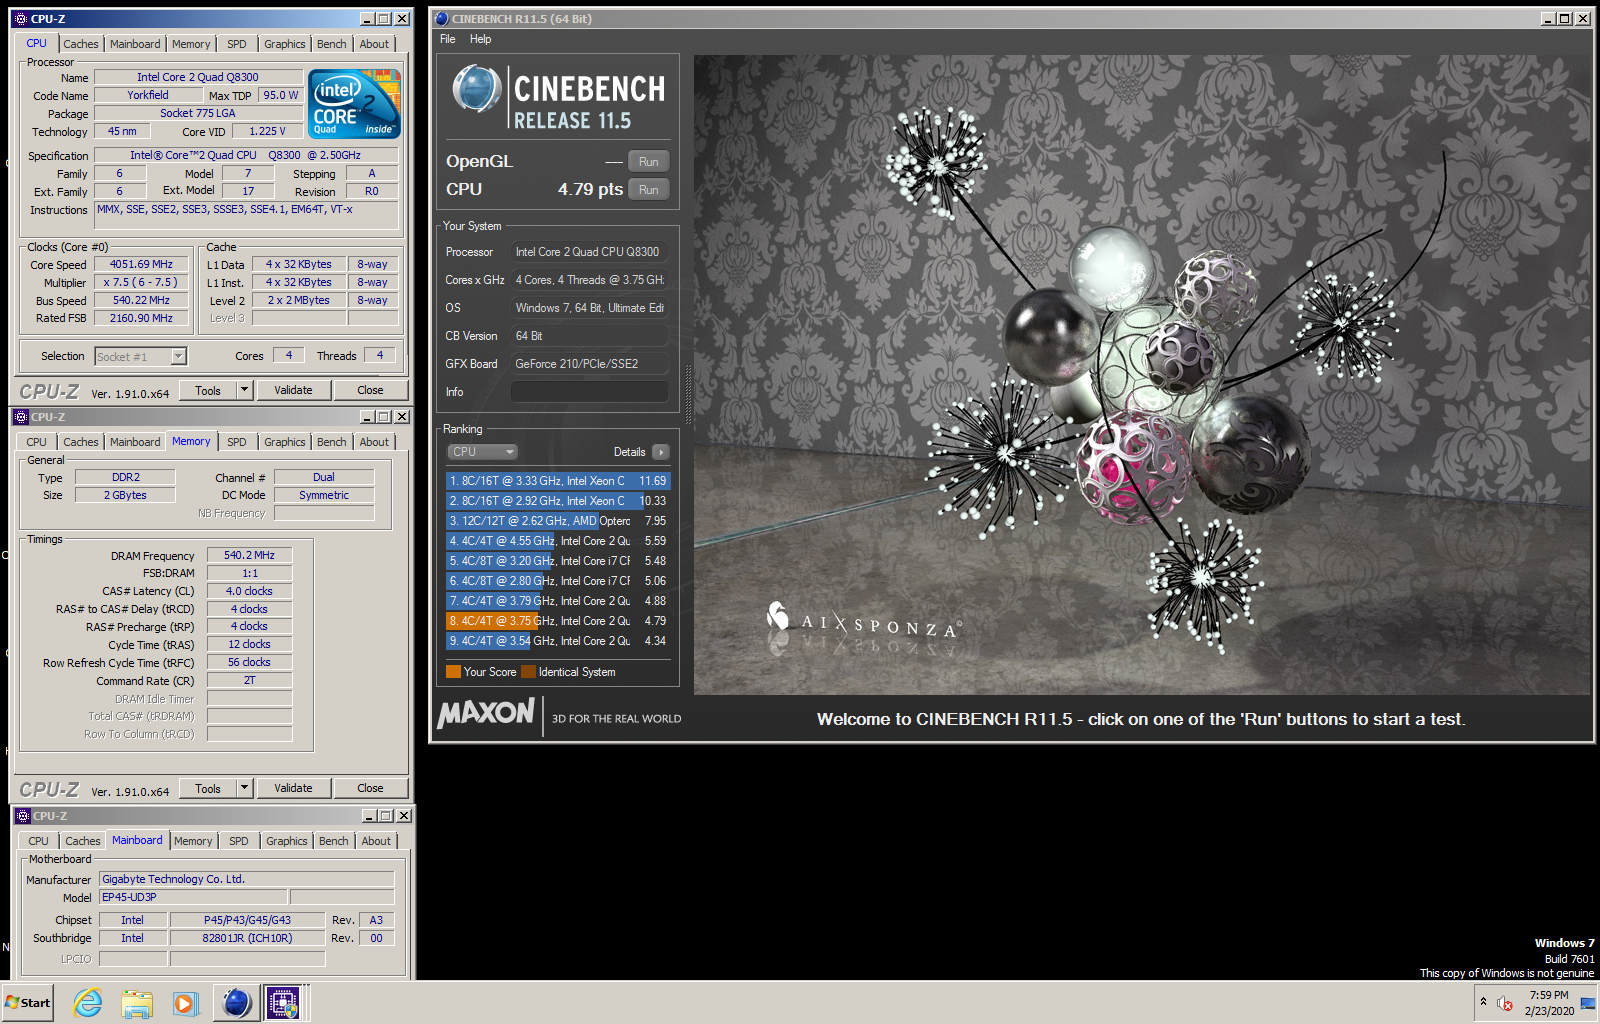Open the Start menu
Viewport: 1600px width, 1024px height.
tap(28, 1002)
